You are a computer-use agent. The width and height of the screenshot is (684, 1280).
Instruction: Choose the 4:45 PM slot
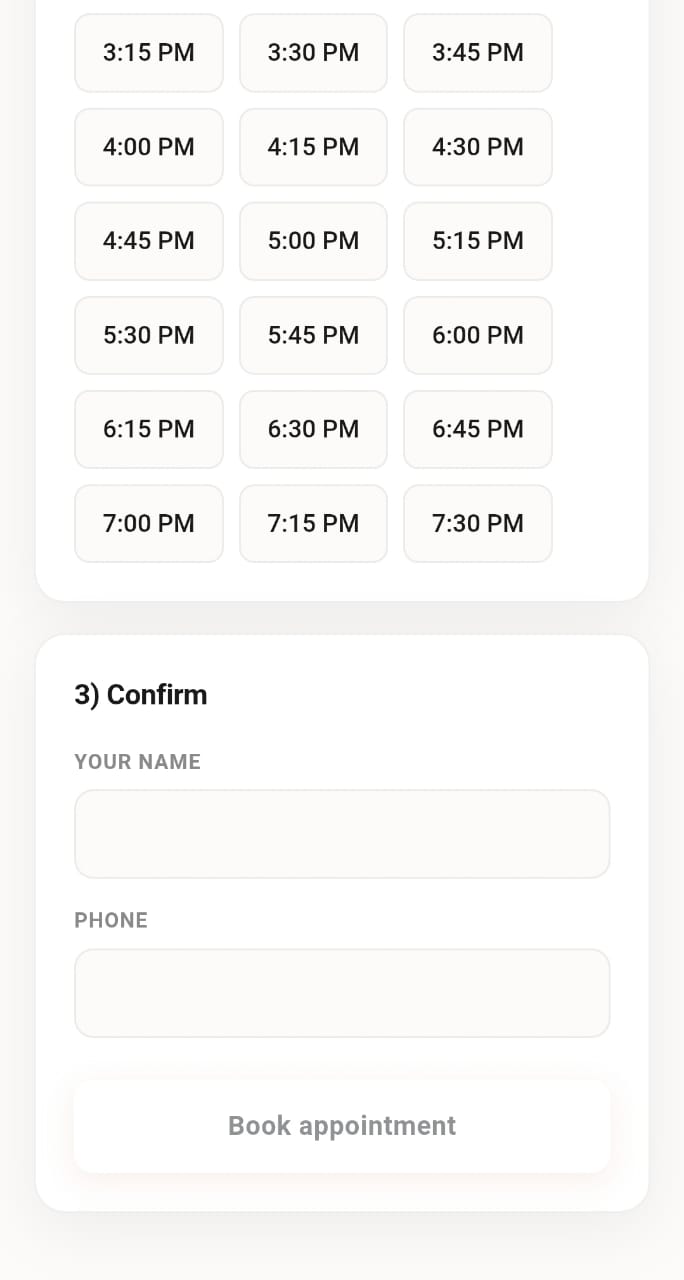(x=148, y=240)
